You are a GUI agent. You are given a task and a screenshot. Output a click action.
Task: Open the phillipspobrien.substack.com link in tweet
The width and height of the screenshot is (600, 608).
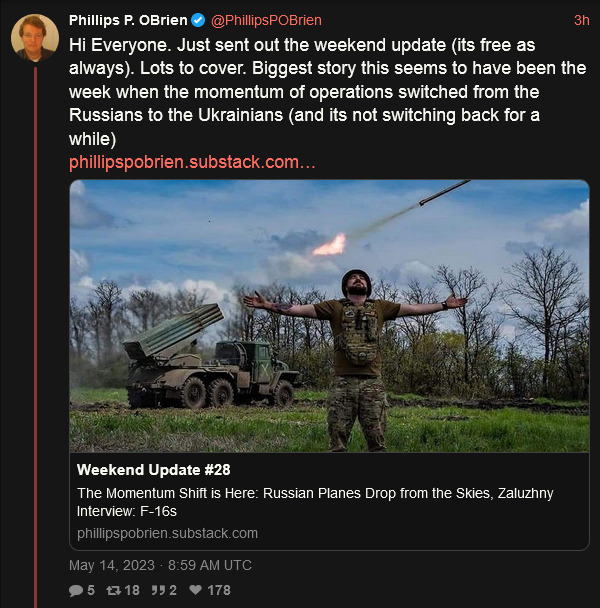(192, 162)
